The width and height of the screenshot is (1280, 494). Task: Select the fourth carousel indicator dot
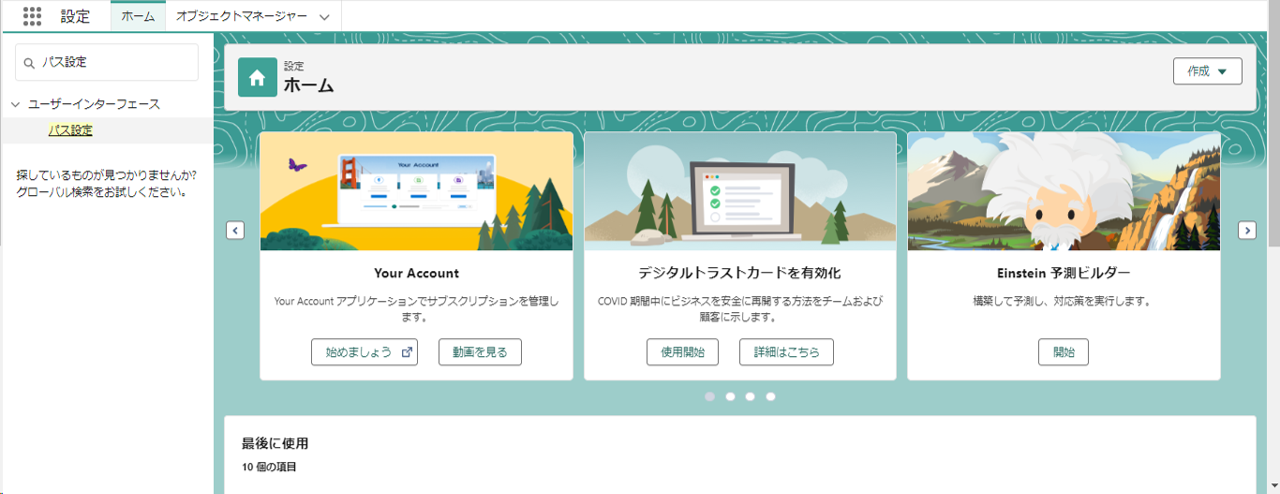click(x=770, y=397)
